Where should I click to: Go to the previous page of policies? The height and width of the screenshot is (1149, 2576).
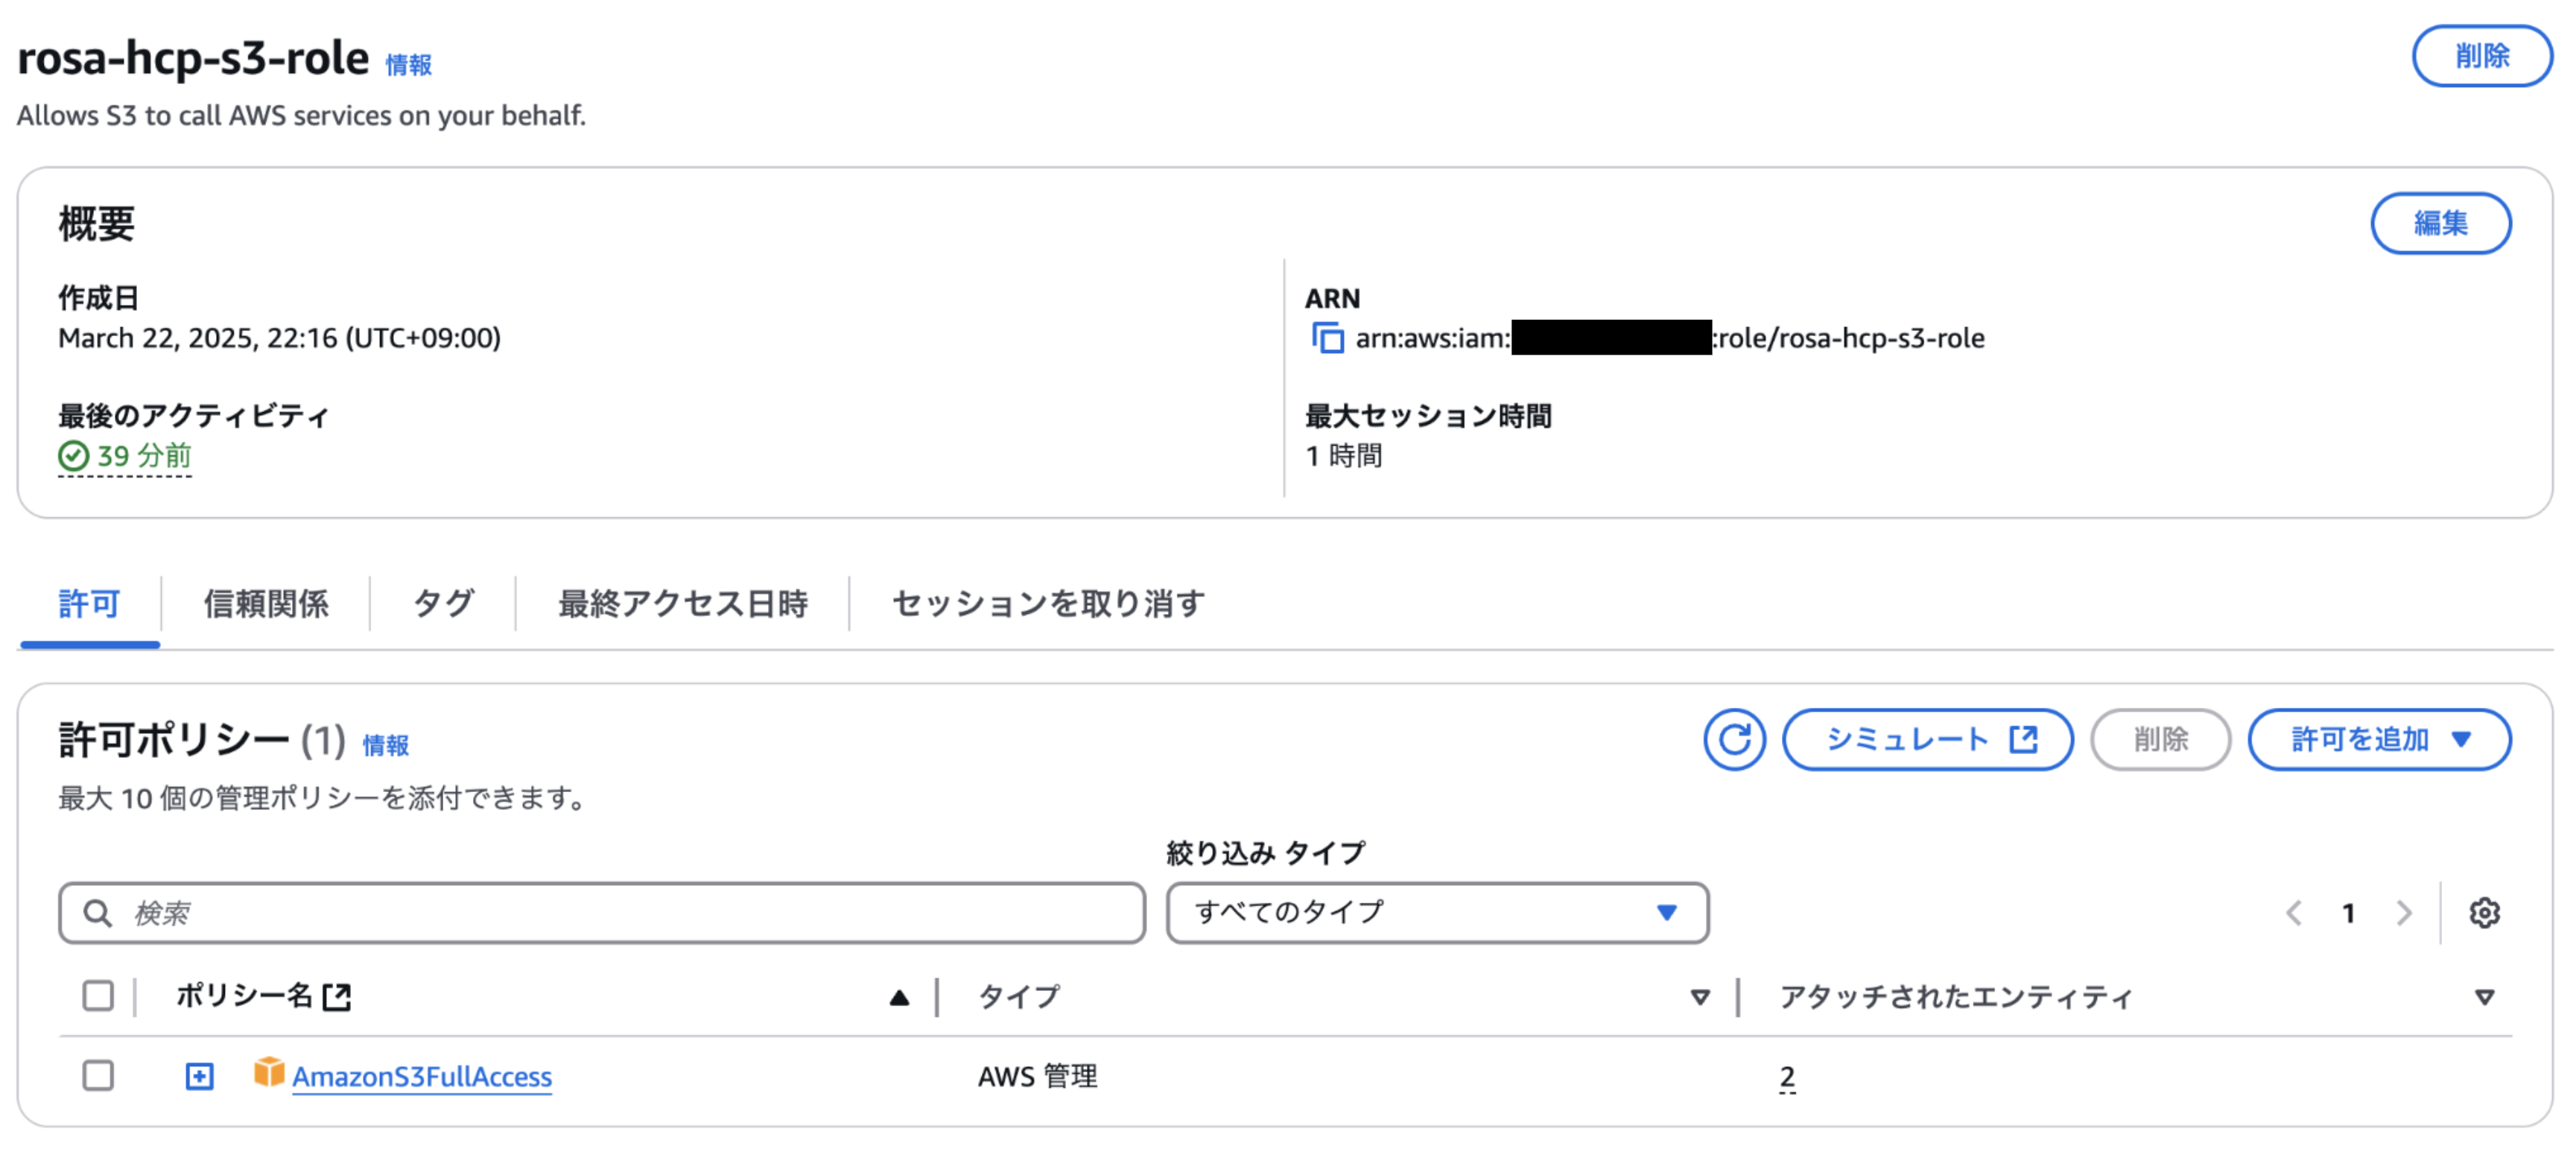[x=2294, y=913]
